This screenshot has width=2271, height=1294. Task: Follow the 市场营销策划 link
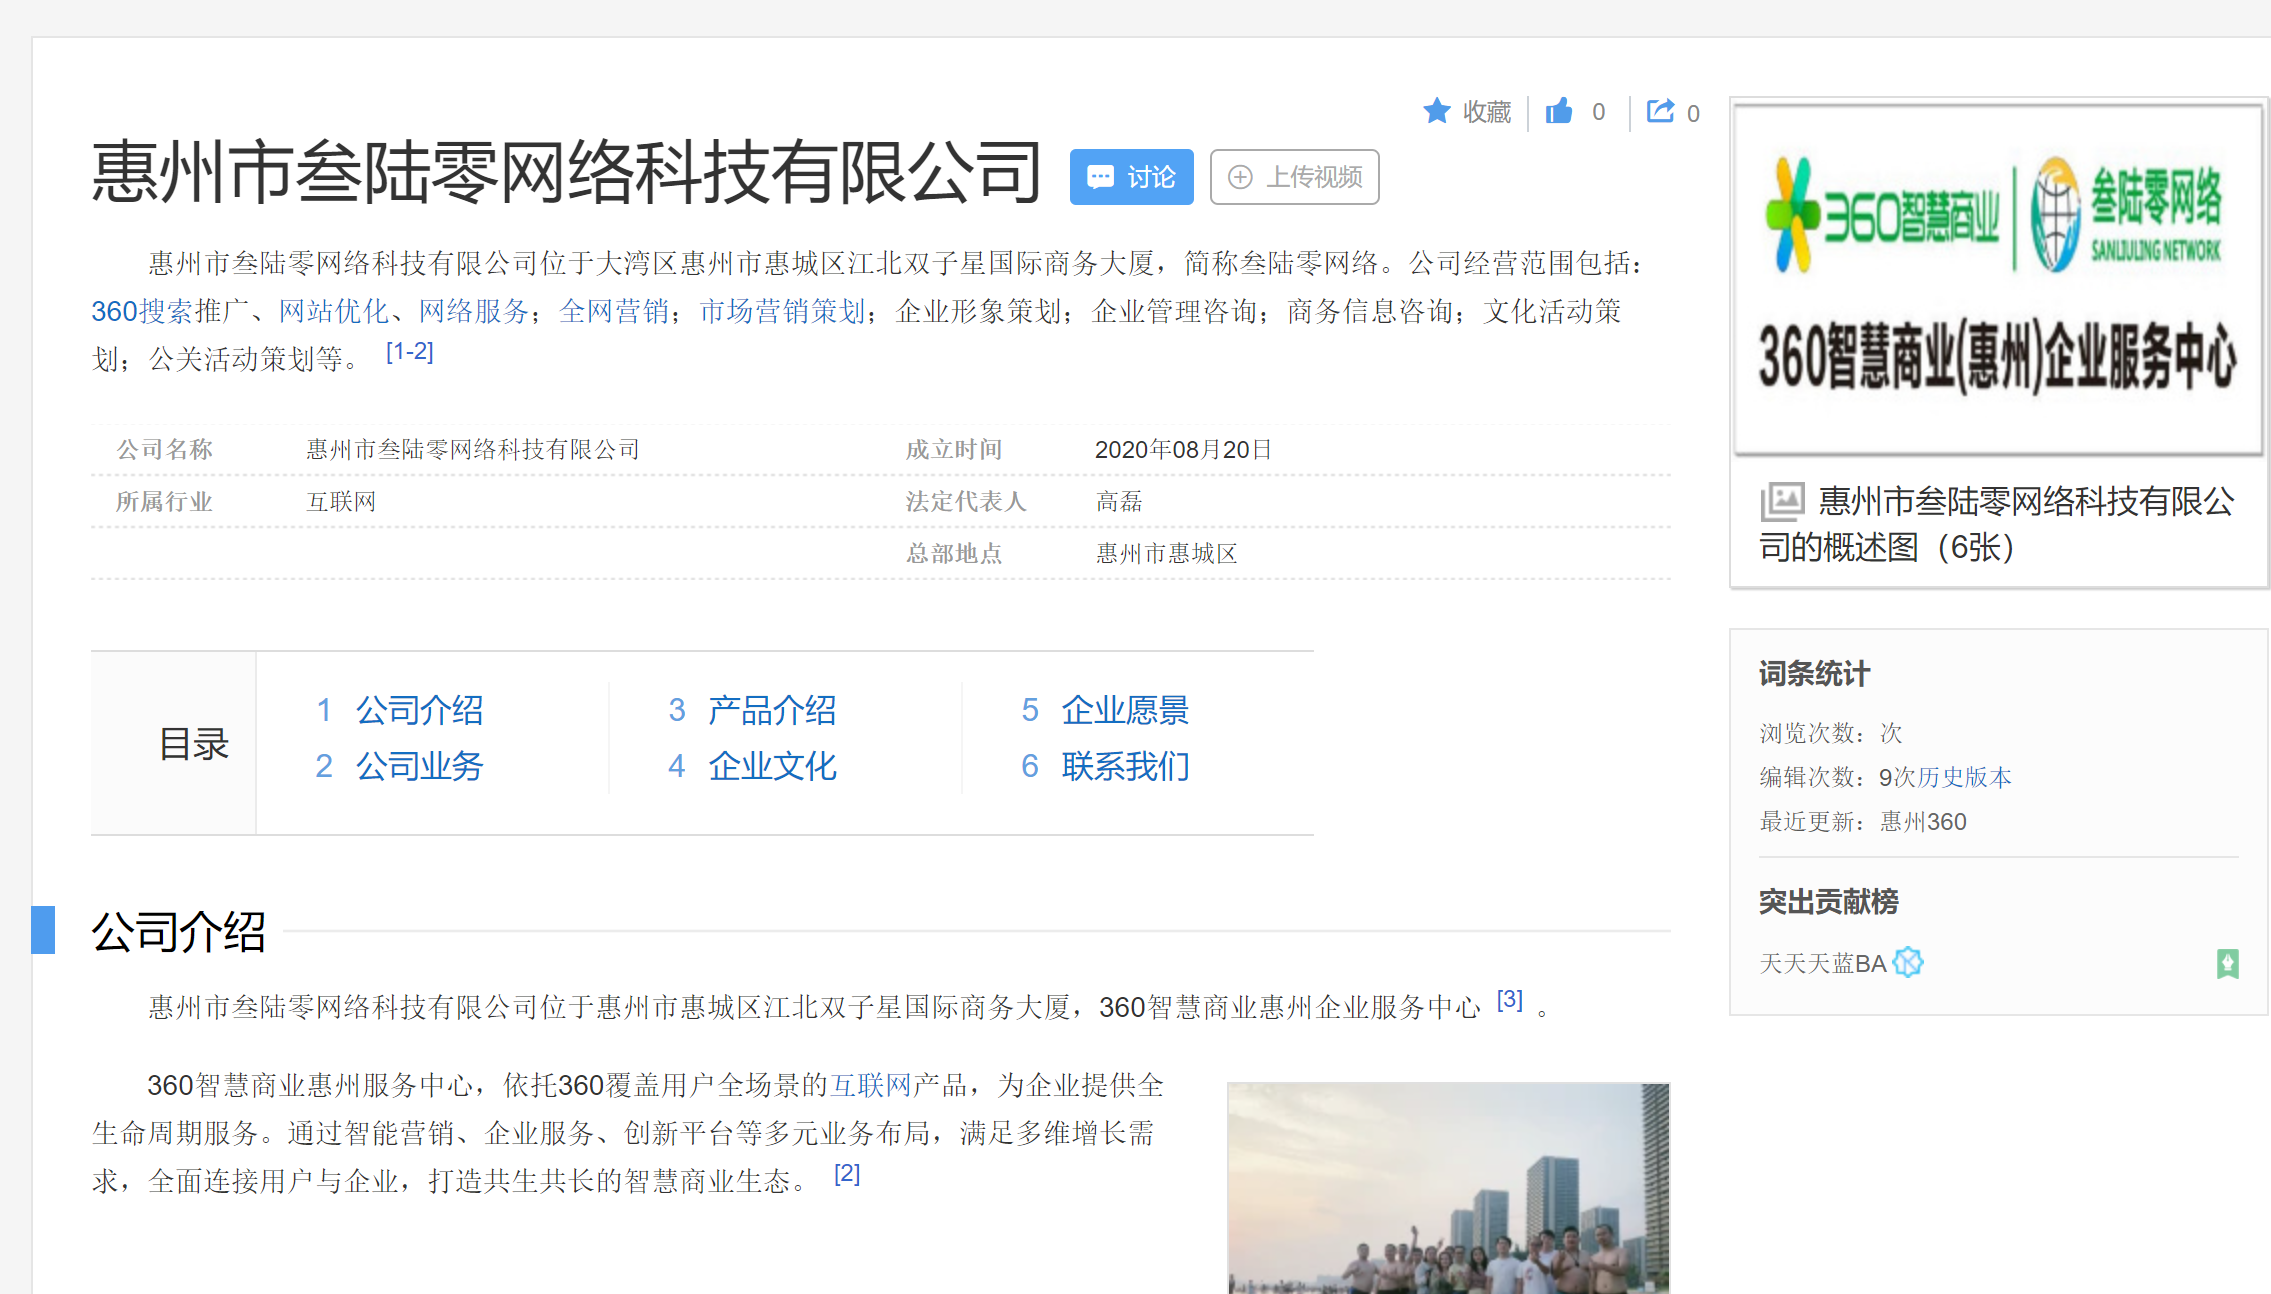[x=782, y=311]
